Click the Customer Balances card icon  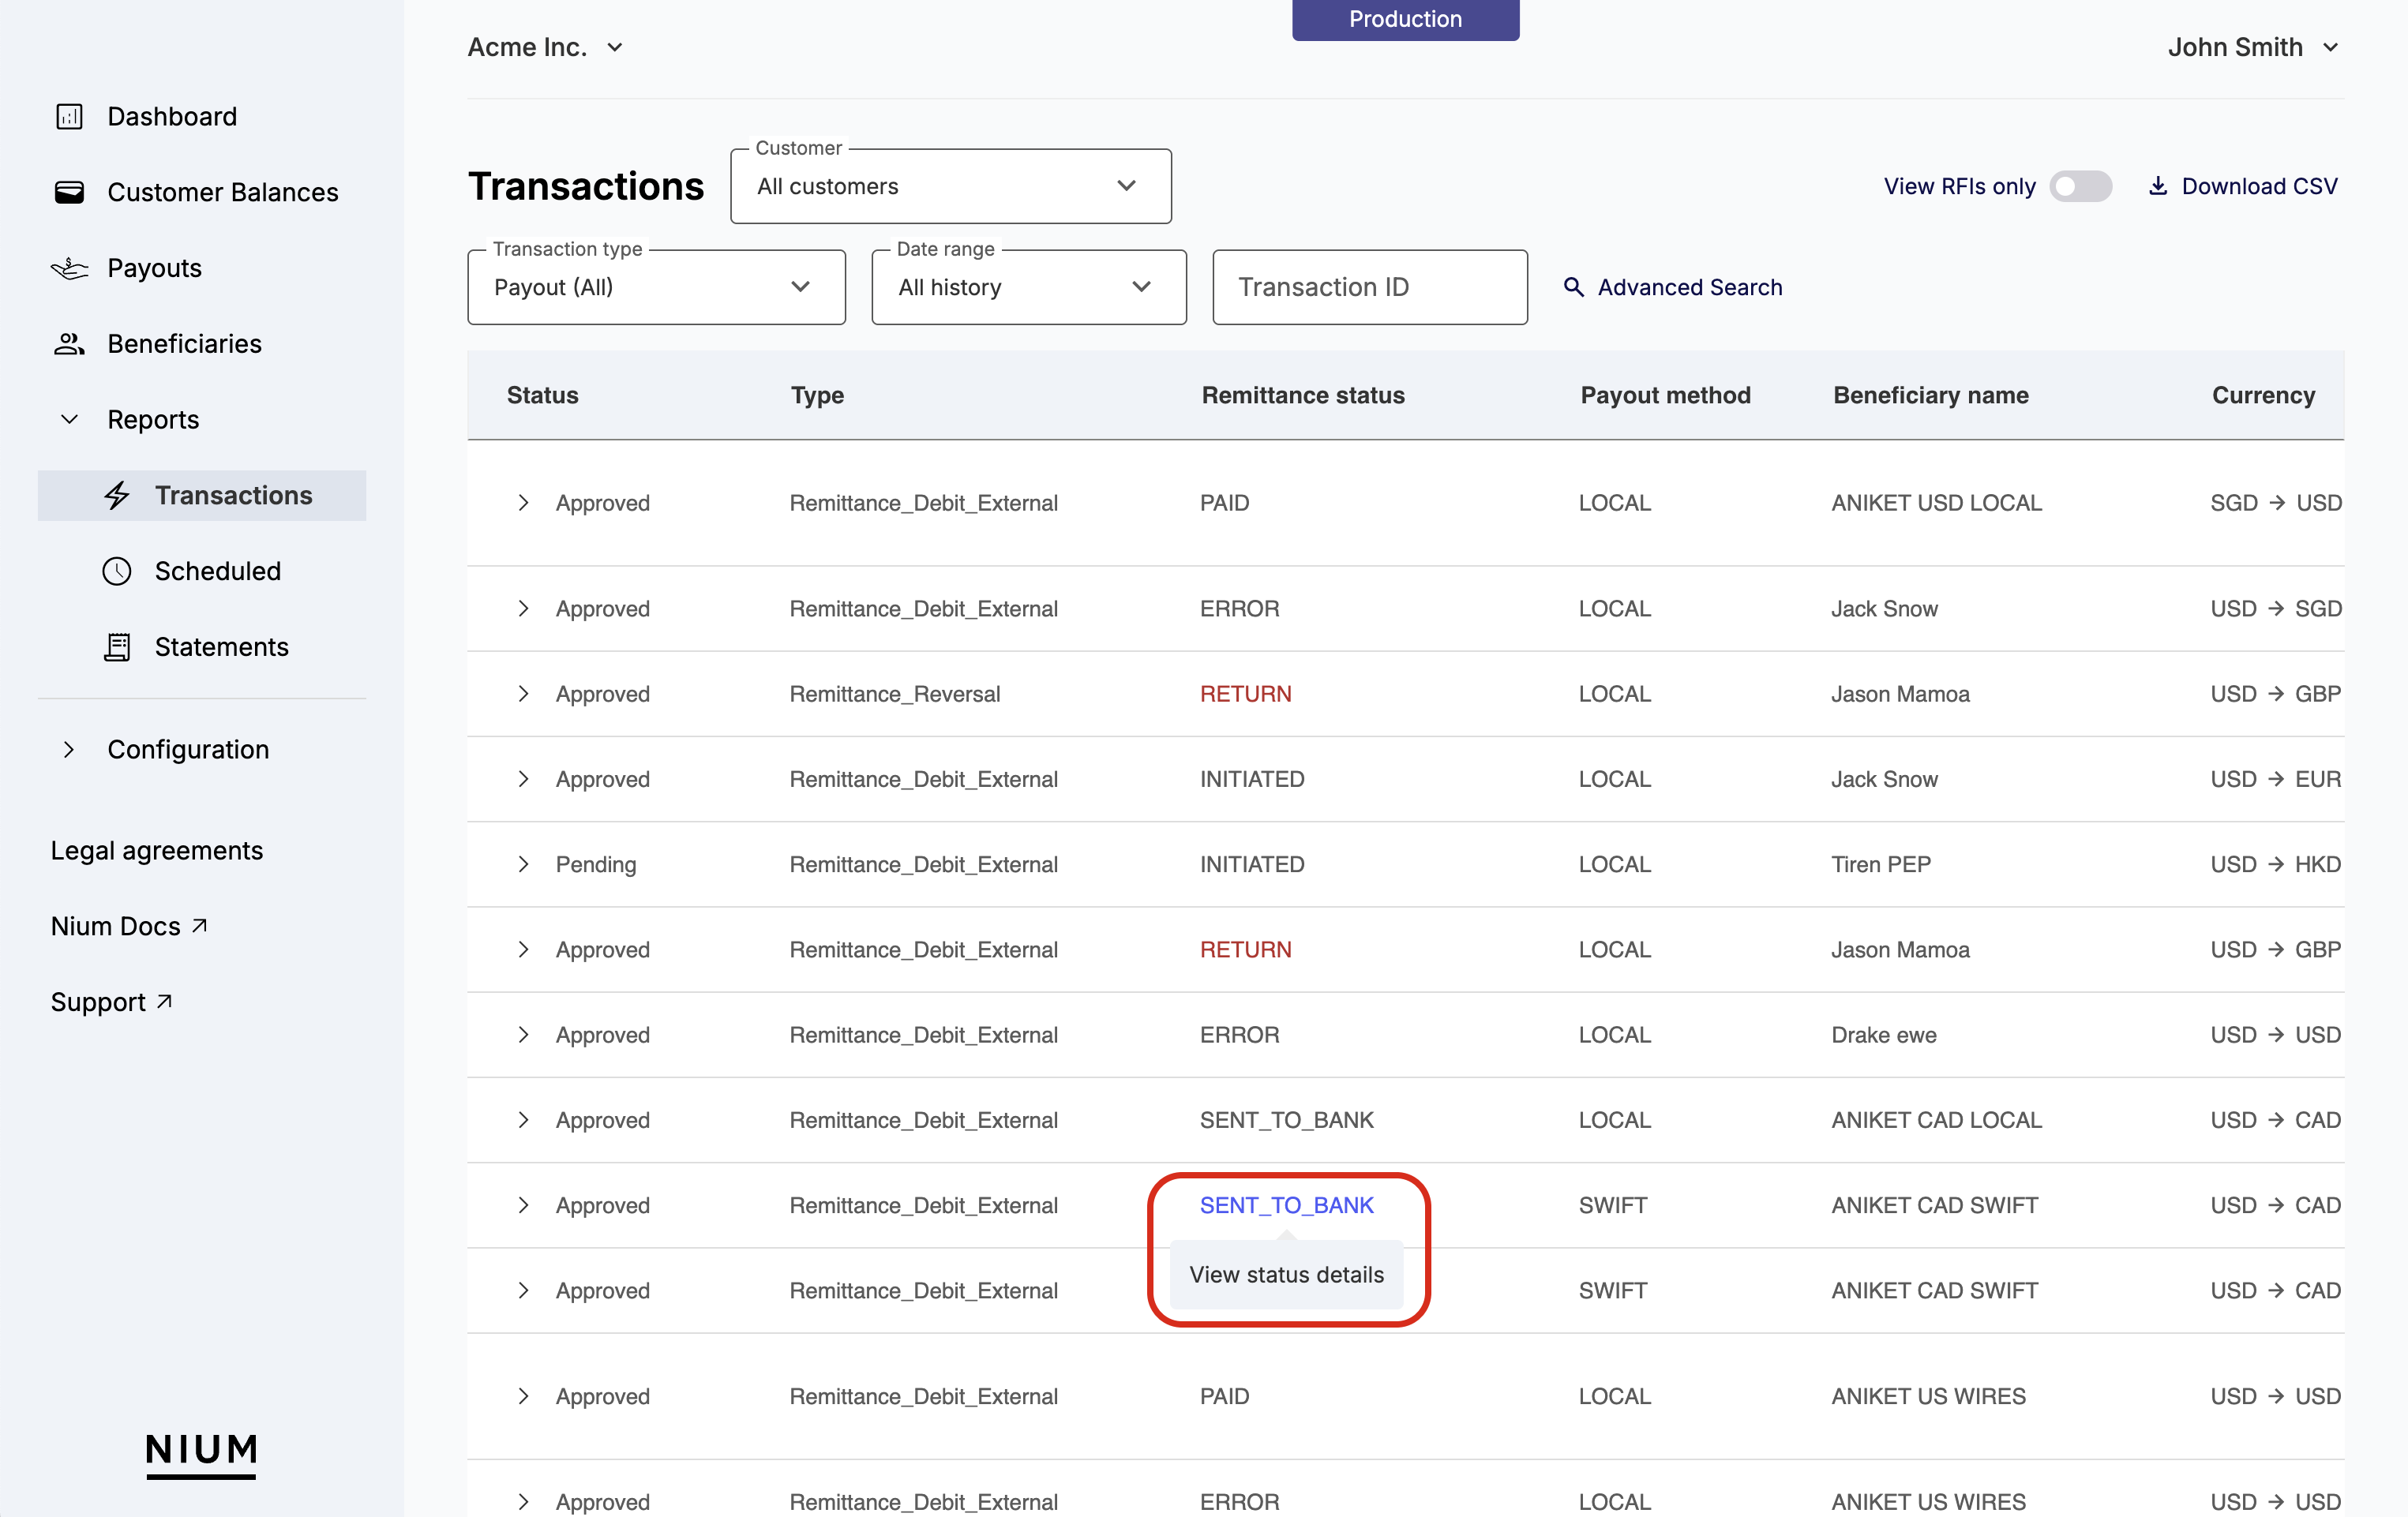pos(69,192)
